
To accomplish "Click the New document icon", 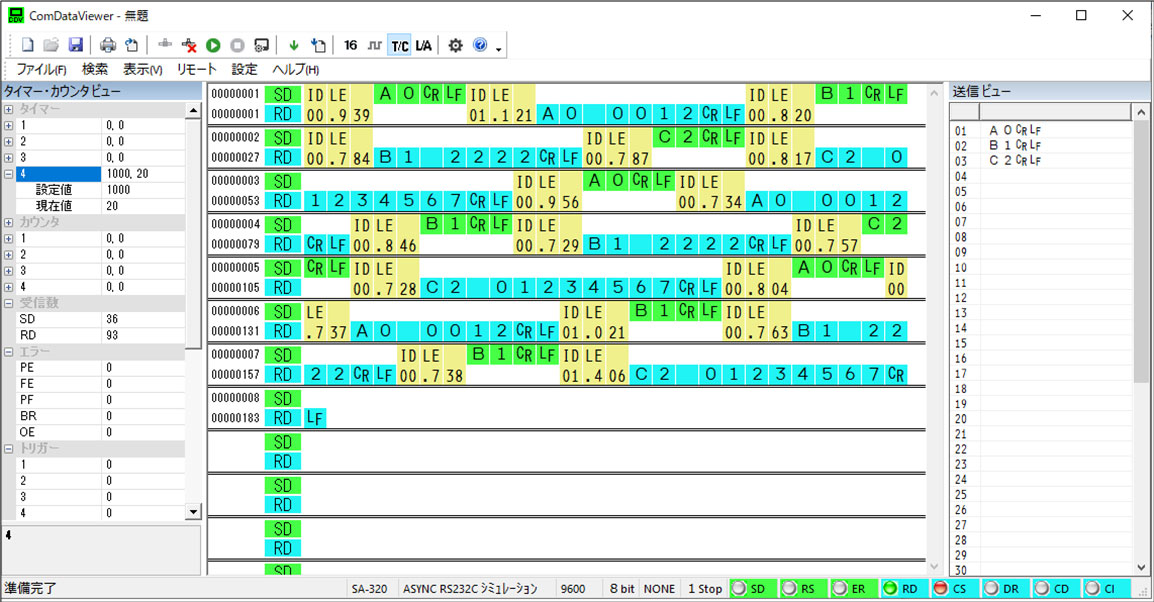I will pos(28,45).
